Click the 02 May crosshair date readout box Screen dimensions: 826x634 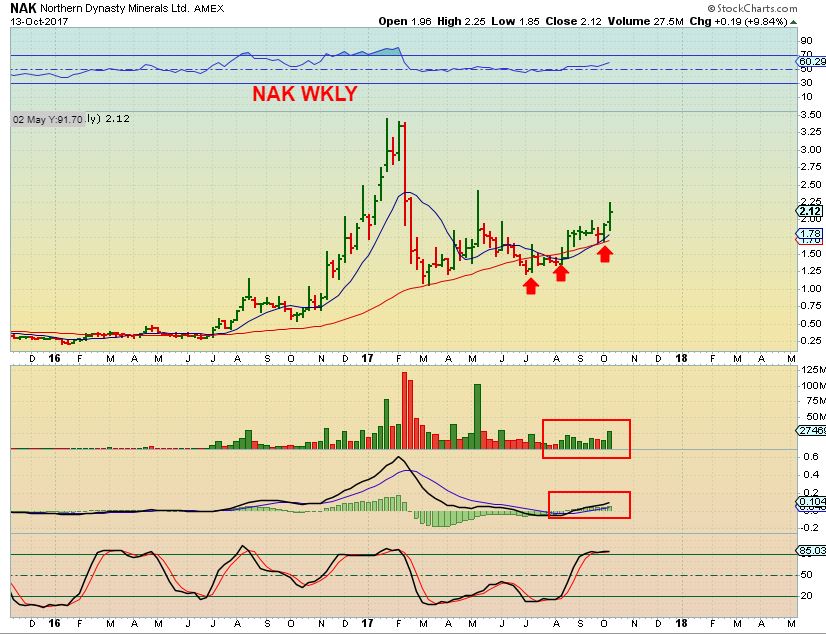(x=48, y=120)
